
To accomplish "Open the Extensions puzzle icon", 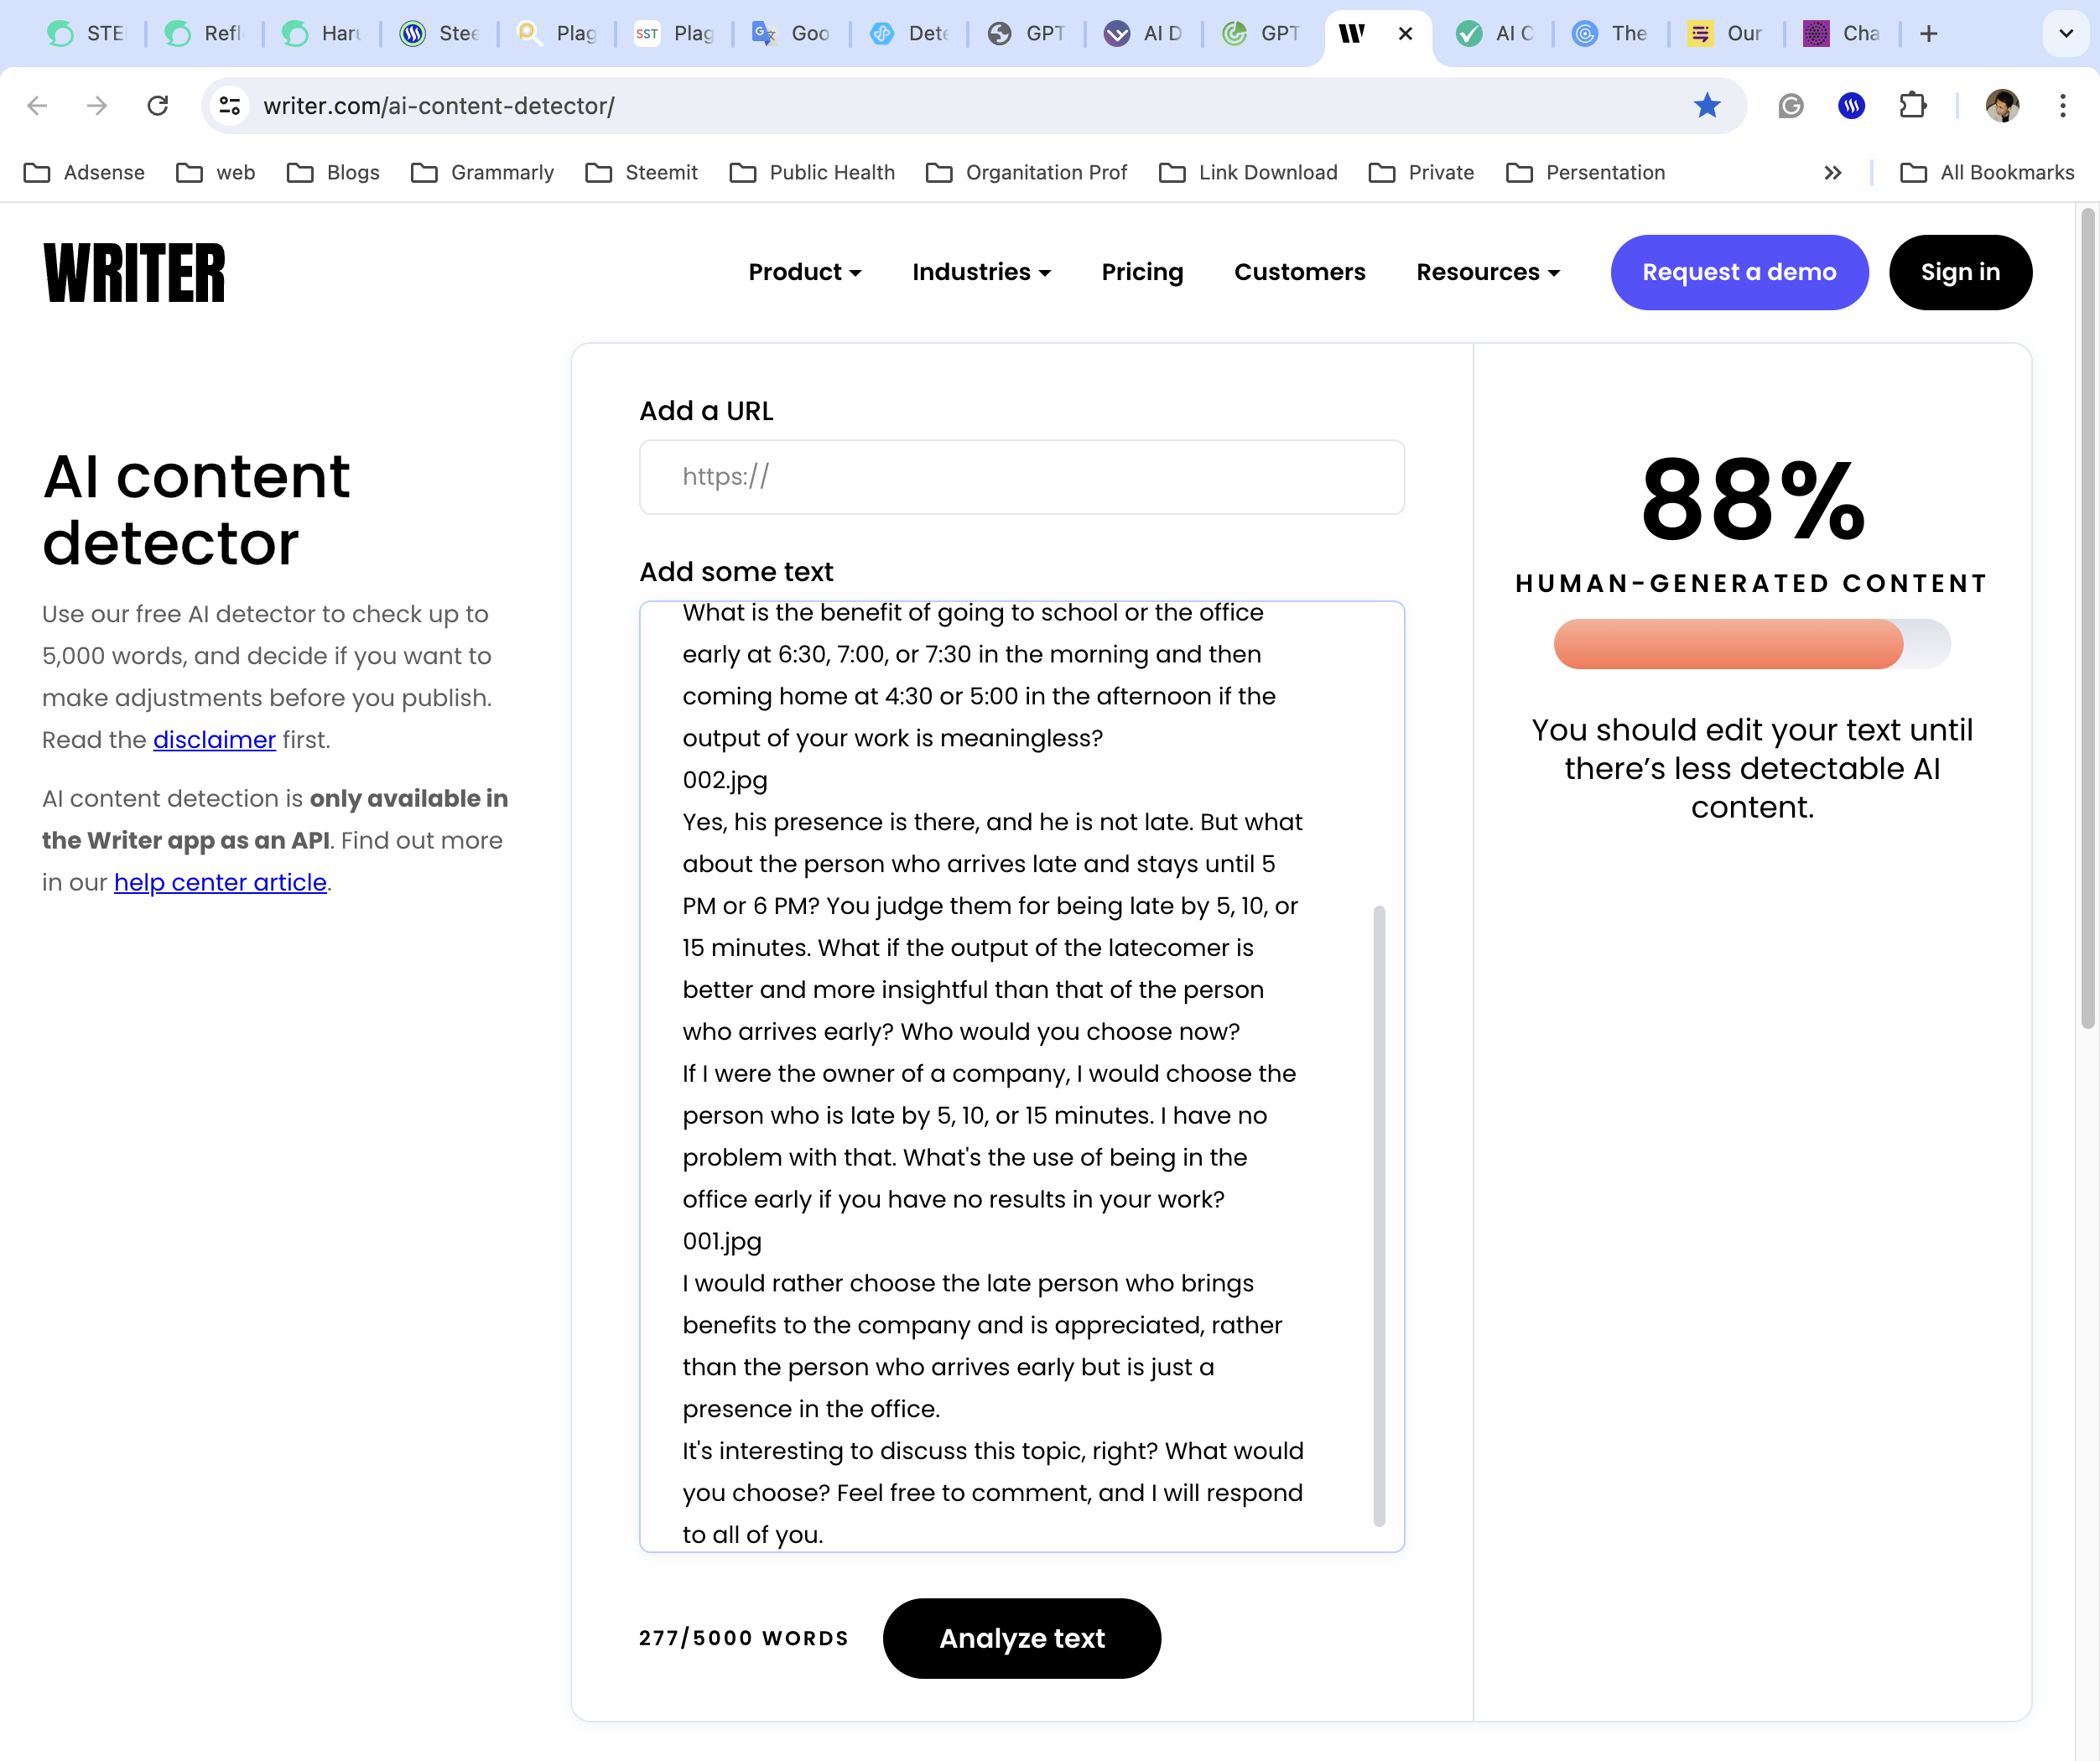I will [1912, 106].
